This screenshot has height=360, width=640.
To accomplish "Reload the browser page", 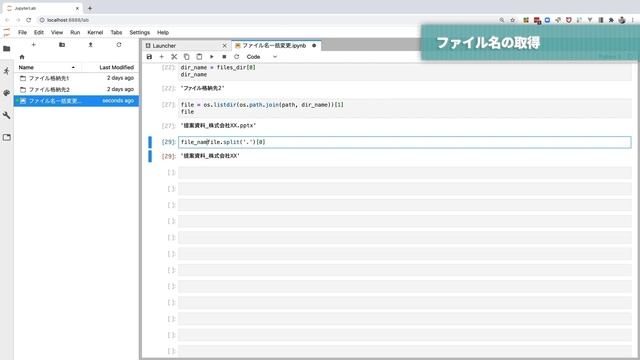I will (x=29, y=20).
